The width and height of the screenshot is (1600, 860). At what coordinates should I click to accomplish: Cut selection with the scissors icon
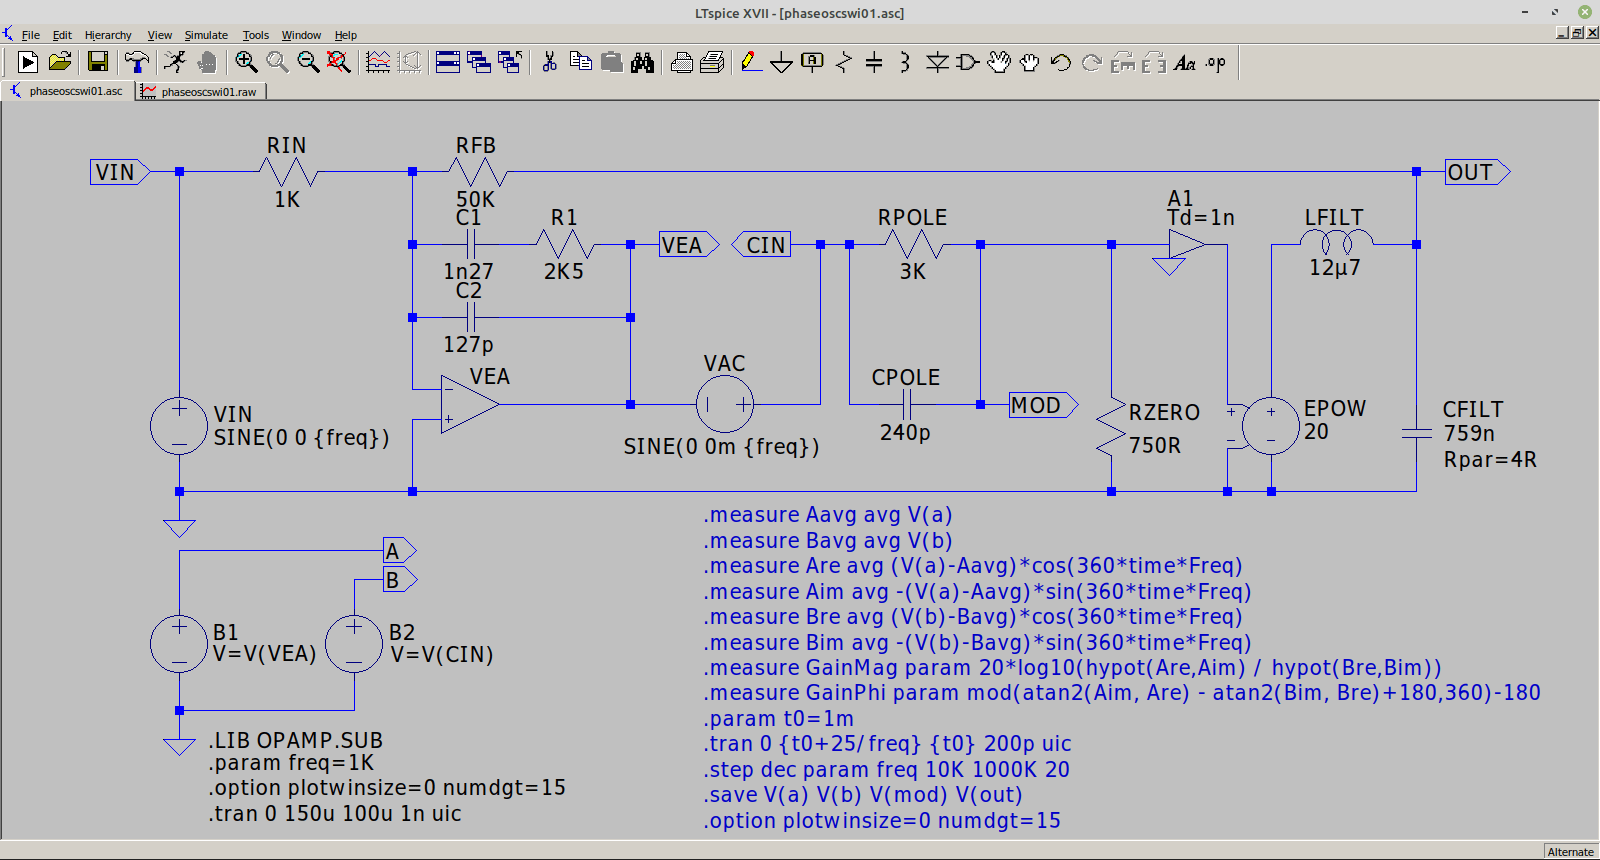click(x=549, y=62)
